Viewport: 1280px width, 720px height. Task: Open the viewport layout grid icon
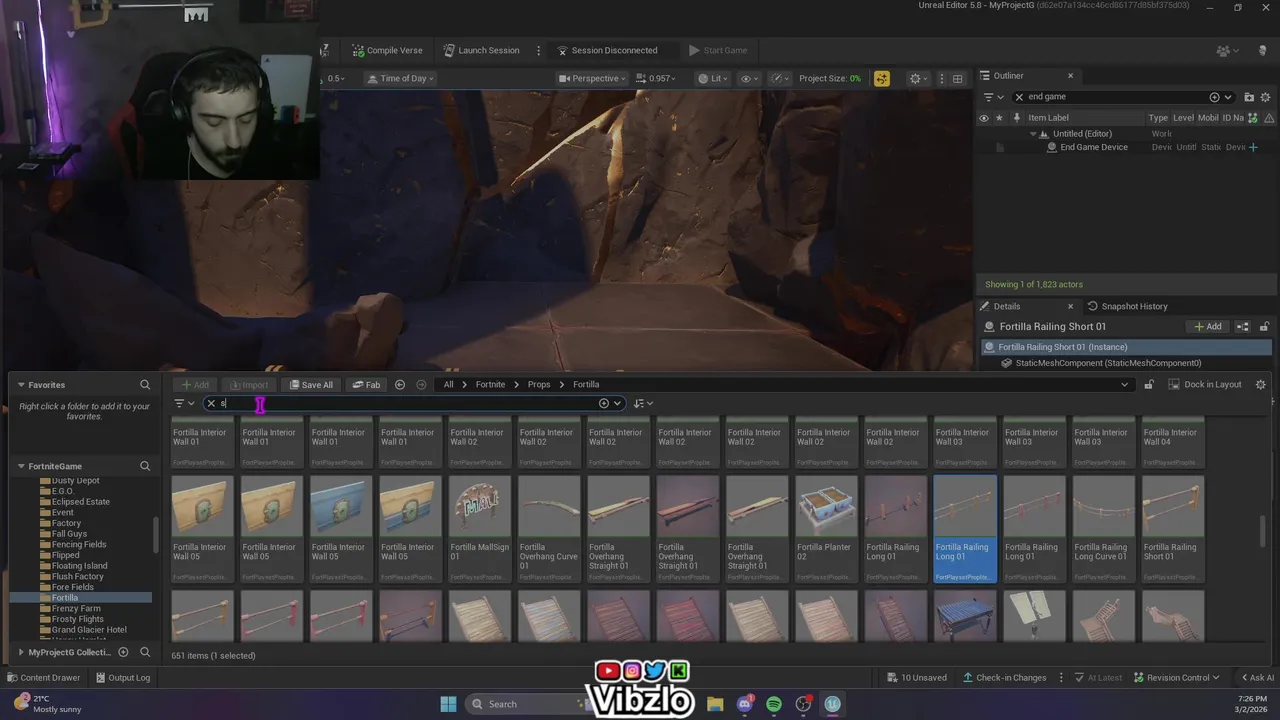tap(957, 78)
